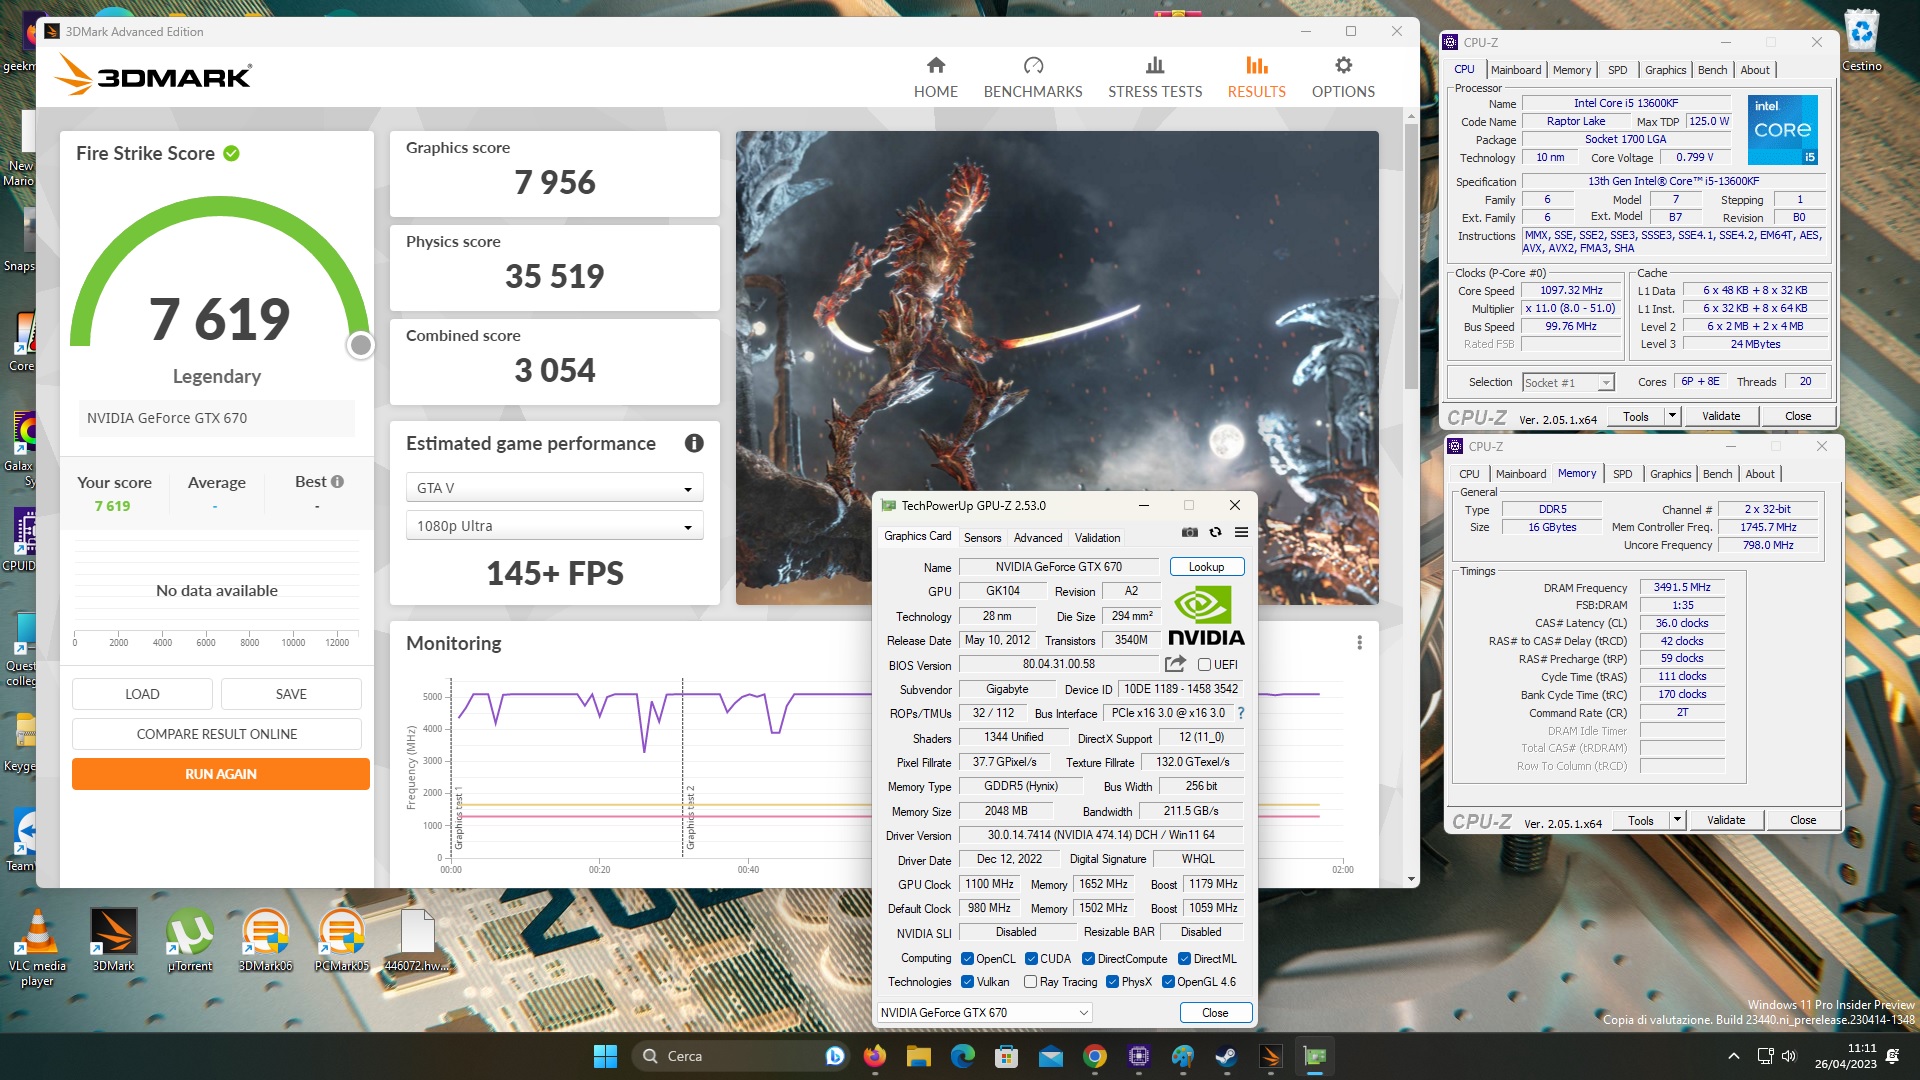The width and height of the screenshot is (1920, 1080).
Task: Click the 3DMark results vertical scrollbar
Action: (x=1411, y=256)
